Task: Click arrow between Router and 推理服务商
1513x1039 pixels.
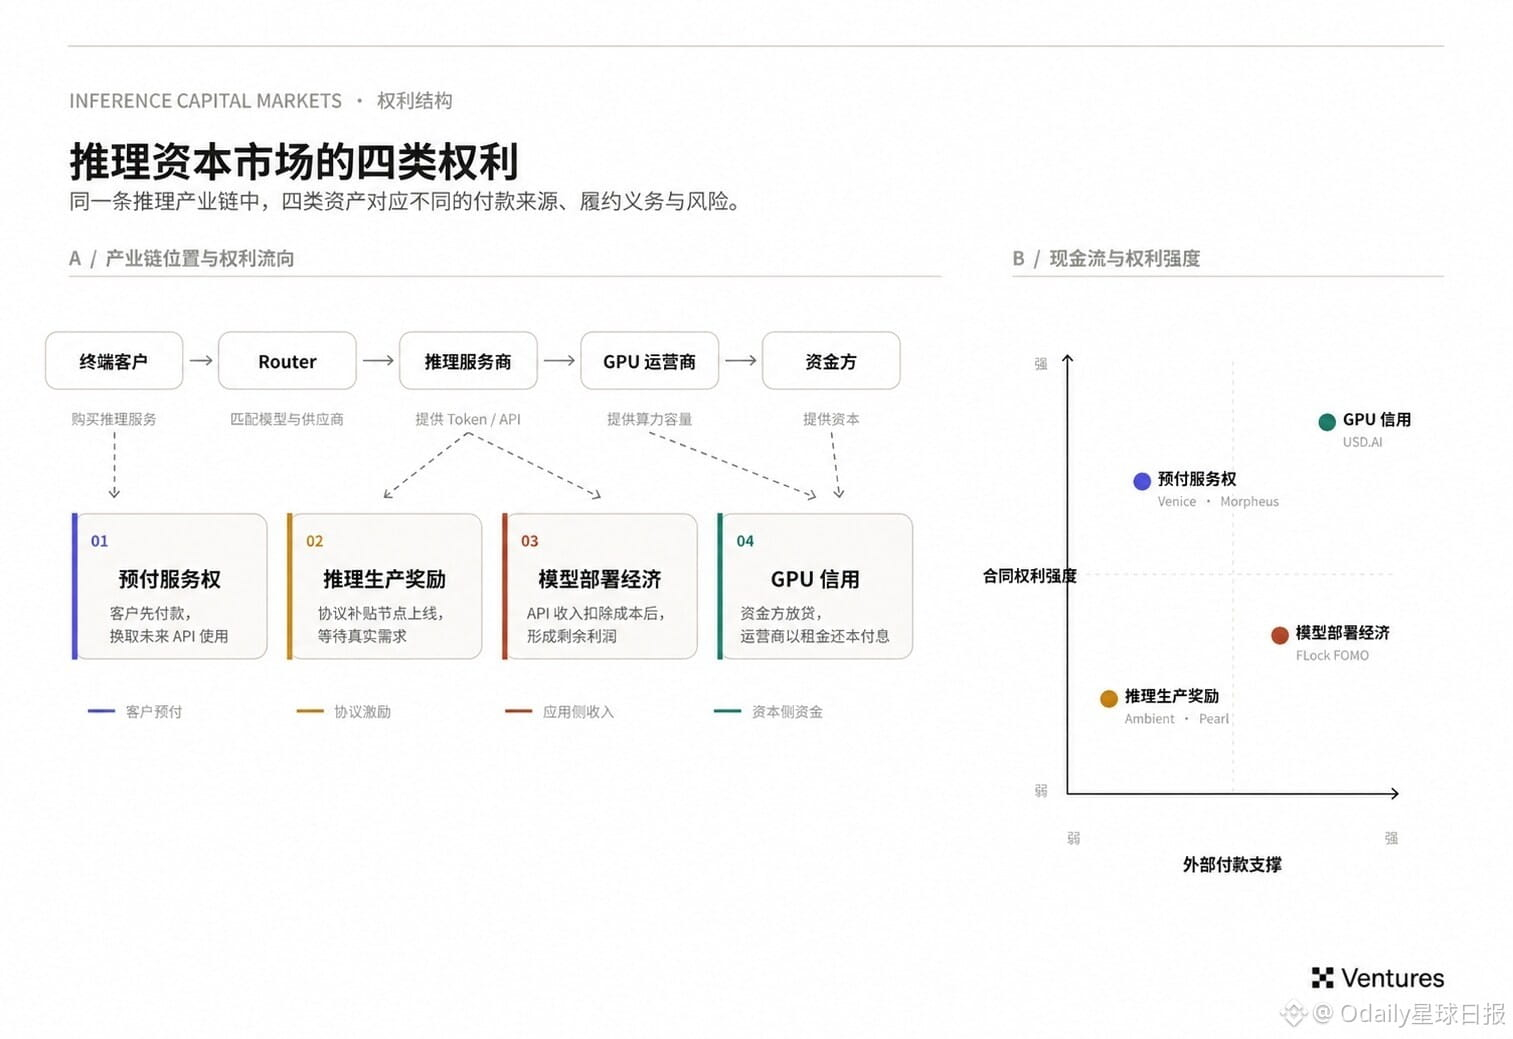Action: (378, 360)
